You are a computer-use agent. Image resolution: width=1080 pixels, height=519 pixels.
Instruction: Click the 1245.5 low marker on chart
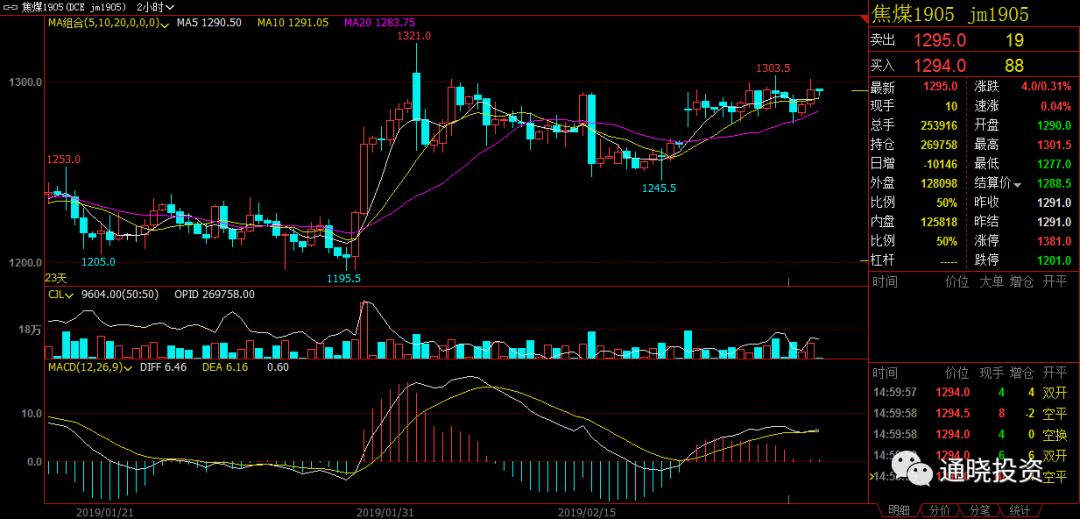point(659,187)
